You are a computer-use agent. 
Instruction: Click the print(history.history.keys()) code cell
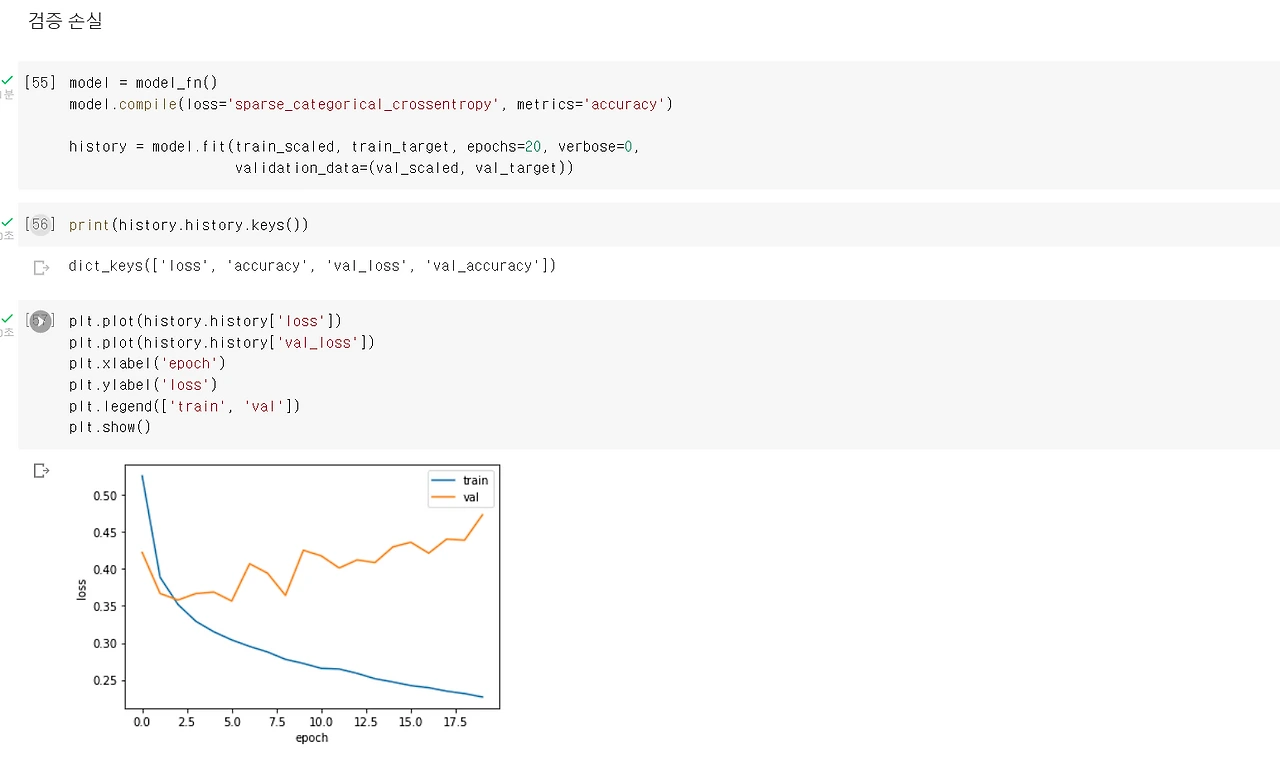(648, 225)
